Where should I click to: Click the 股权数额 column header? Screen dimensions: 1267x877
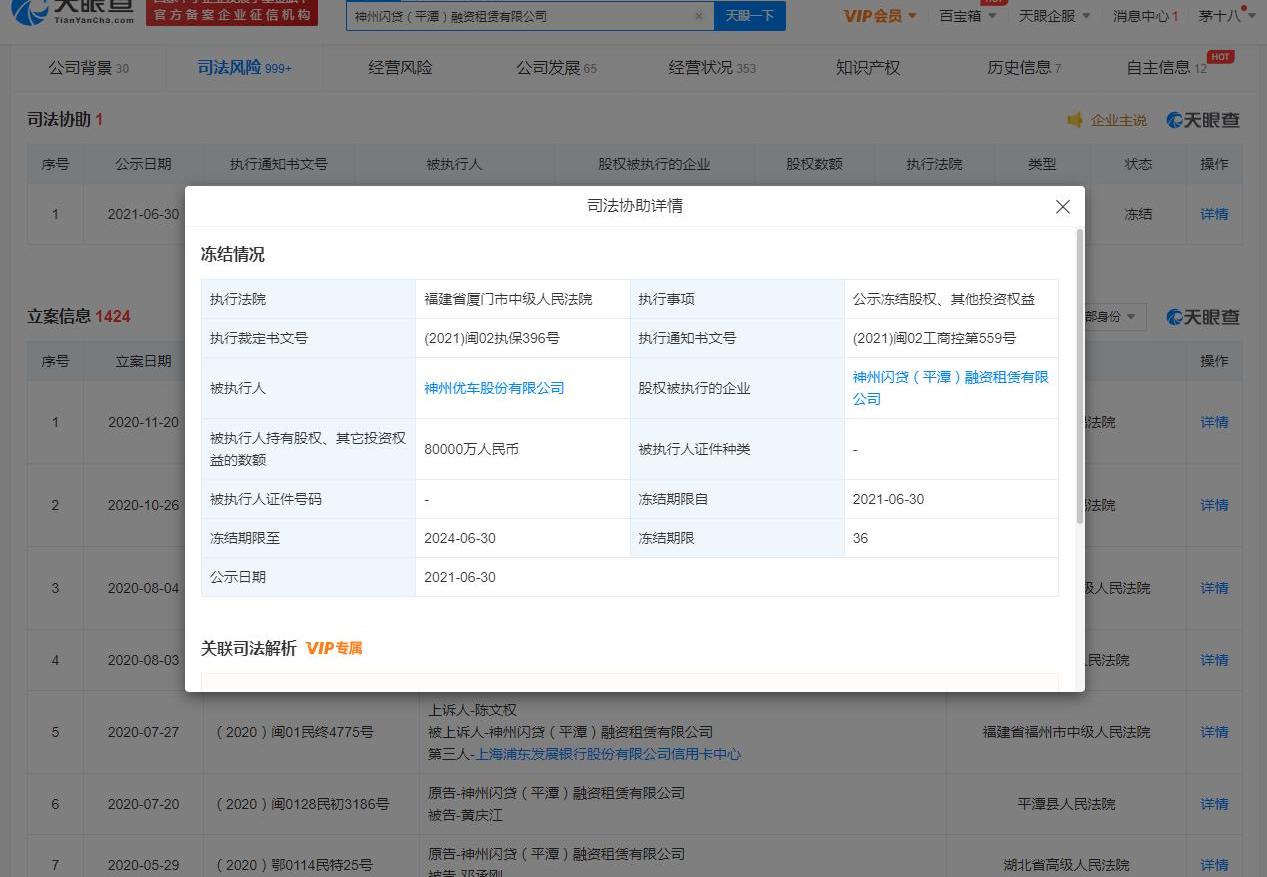pos(814,164)
